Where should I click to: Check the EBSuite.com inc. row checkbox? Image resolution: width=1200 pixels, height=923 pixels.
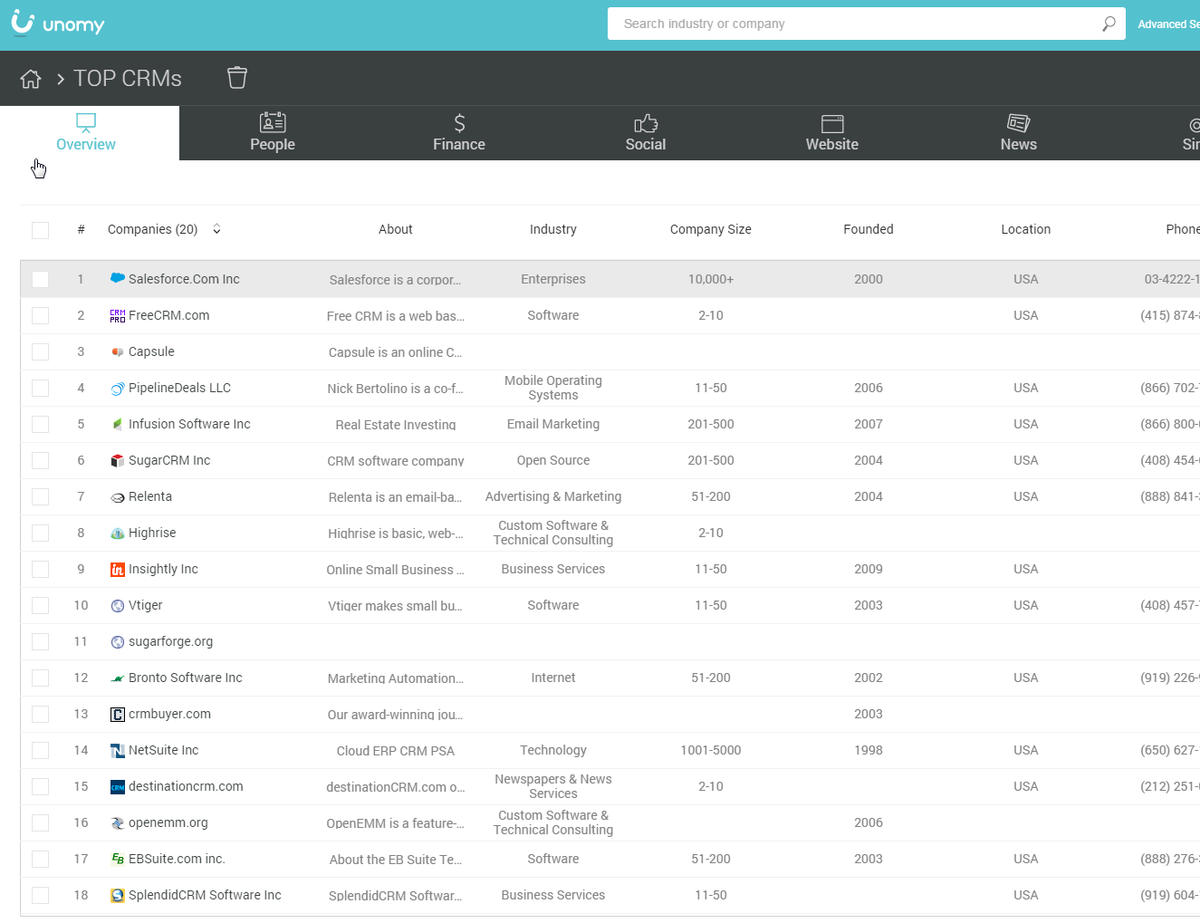[40, 859]
